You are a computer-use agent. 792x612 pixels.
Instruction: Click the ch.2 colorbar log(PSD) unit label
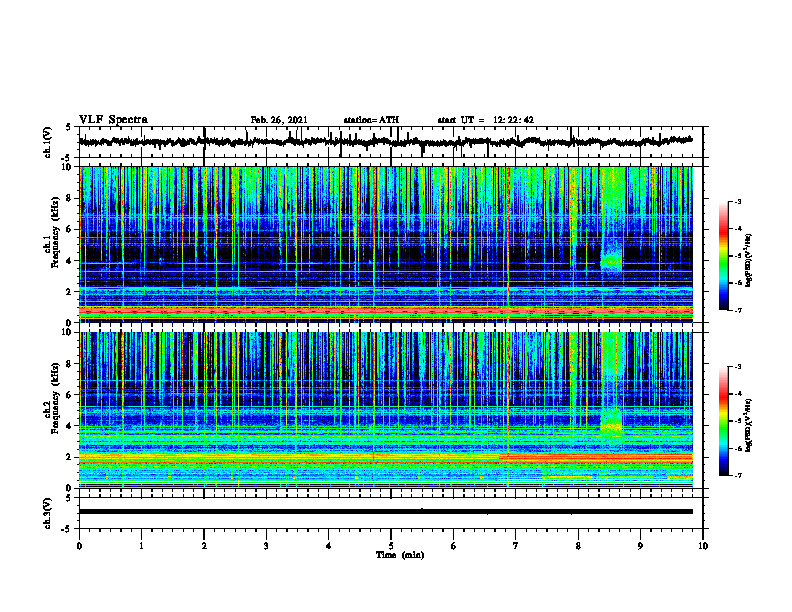click(749, 424)
